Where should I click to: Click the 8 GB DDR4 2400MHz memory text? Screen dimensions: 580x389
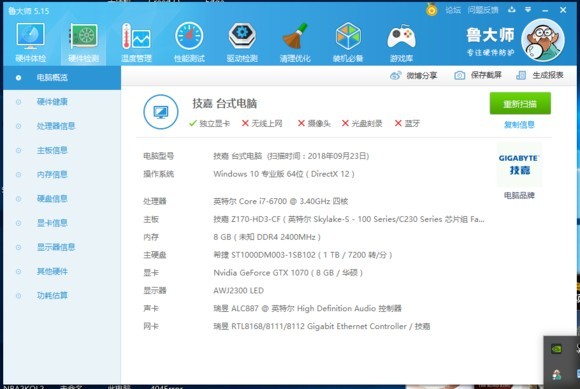[x=267, y=237]
